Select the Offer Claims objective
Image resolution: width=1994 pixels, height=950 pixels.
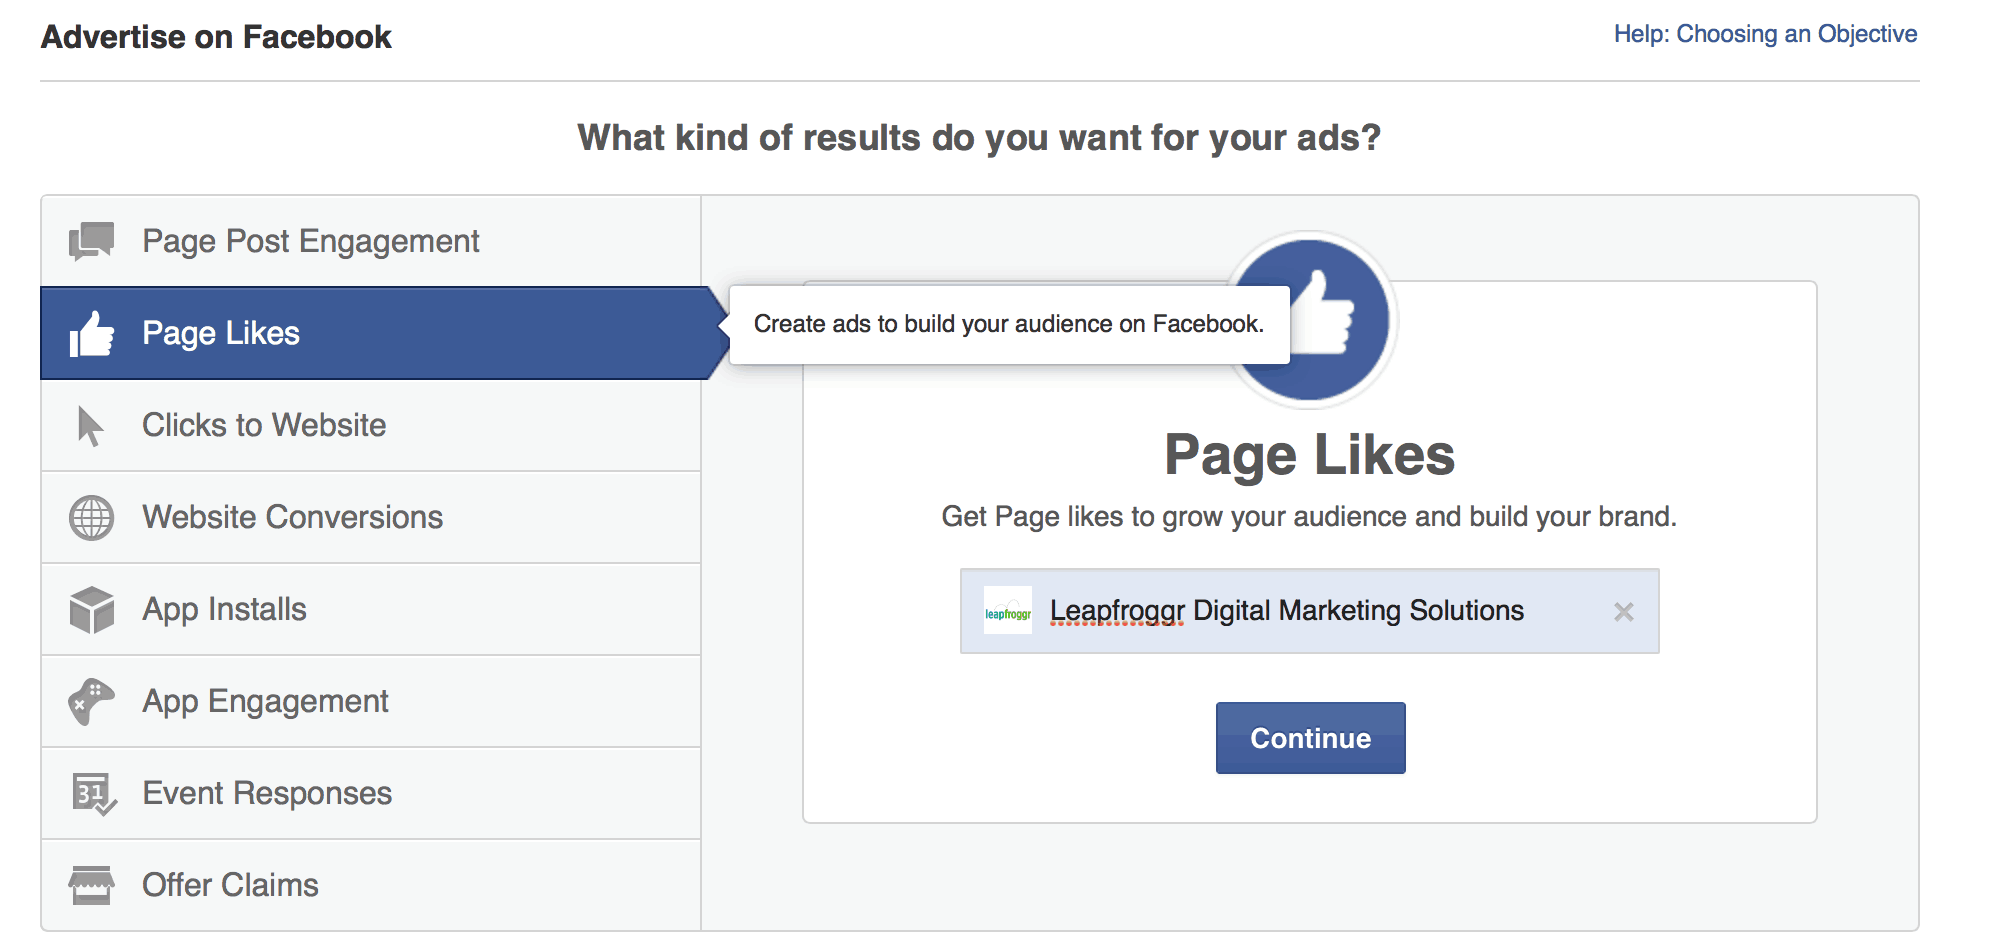pos(371,885)
